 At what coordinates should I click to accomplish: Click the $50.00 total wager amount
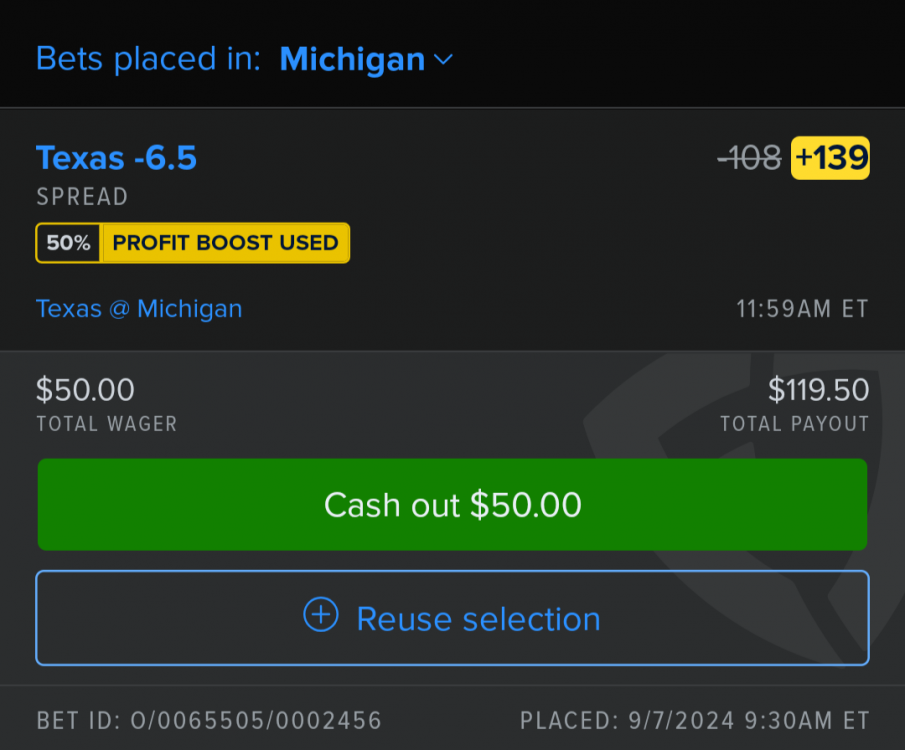coord(85,390)
